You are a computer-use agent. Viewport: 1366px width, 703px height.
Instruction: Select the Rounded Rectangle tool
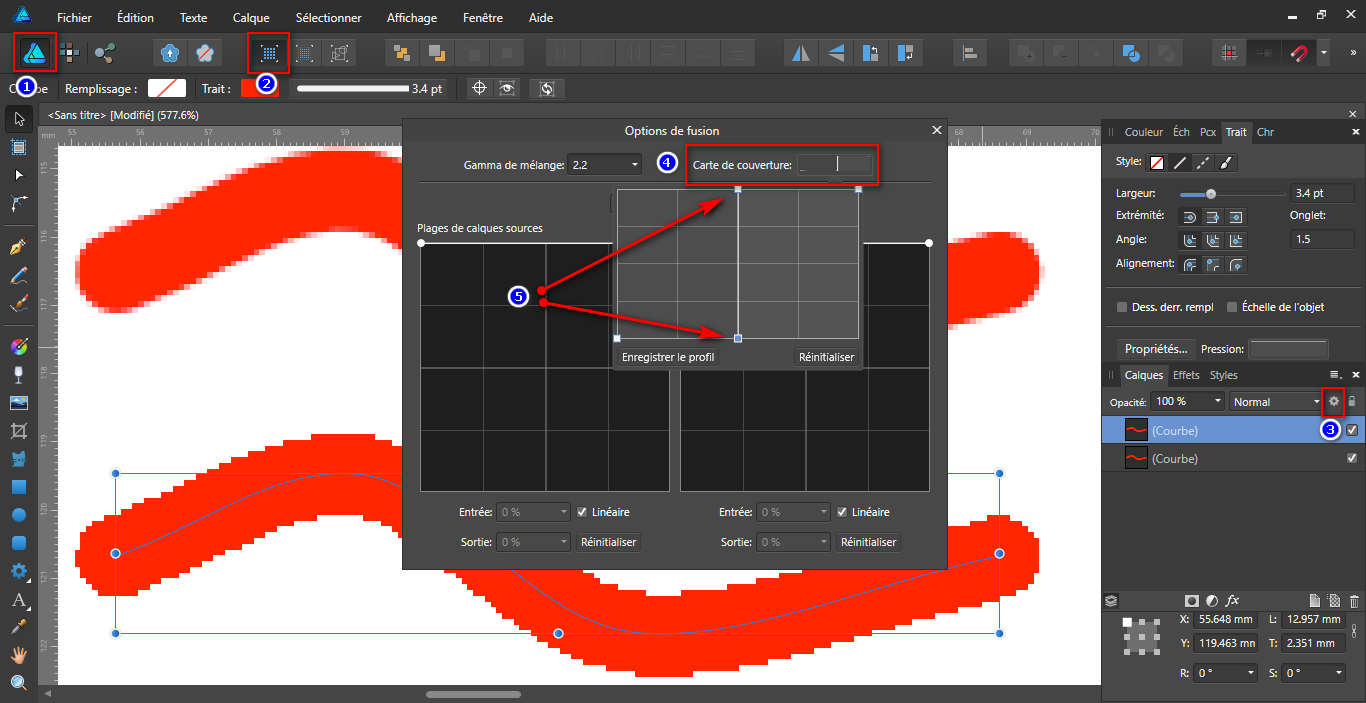(18, 543)
